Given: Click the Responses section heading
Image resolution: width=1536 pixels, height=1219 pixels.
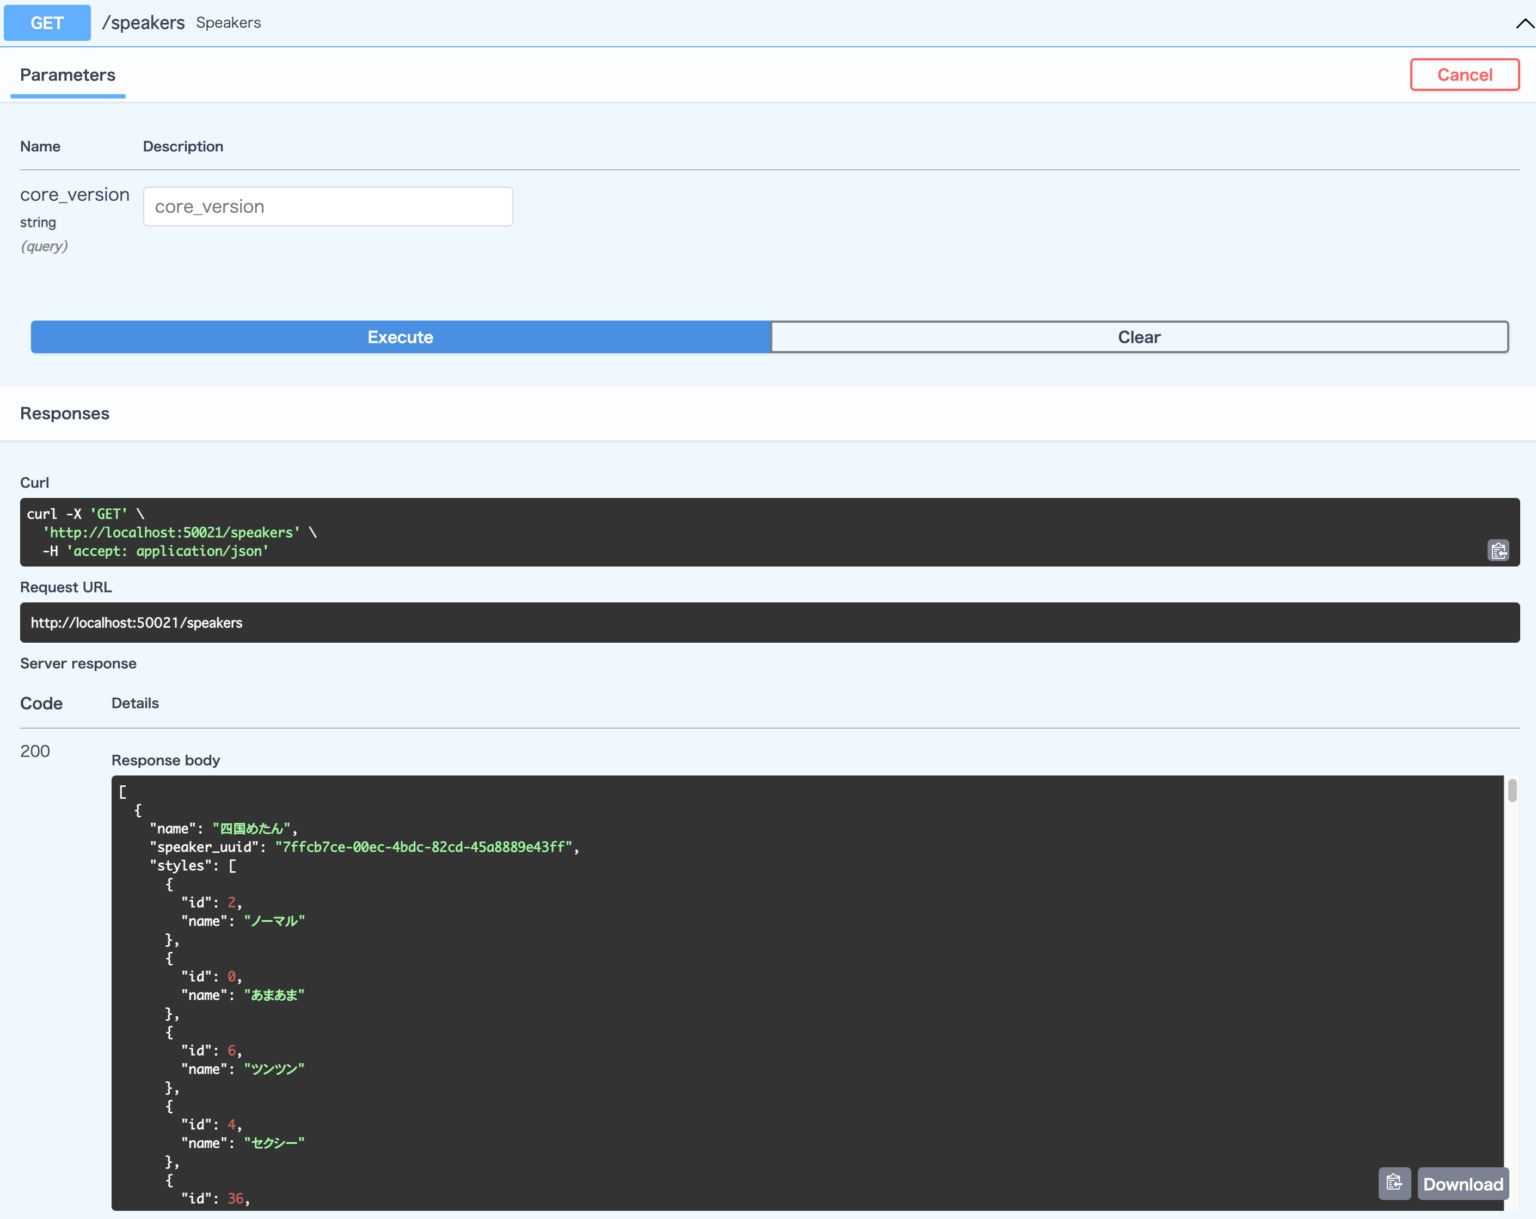Looking at the screenshot, I should [64, 413].
